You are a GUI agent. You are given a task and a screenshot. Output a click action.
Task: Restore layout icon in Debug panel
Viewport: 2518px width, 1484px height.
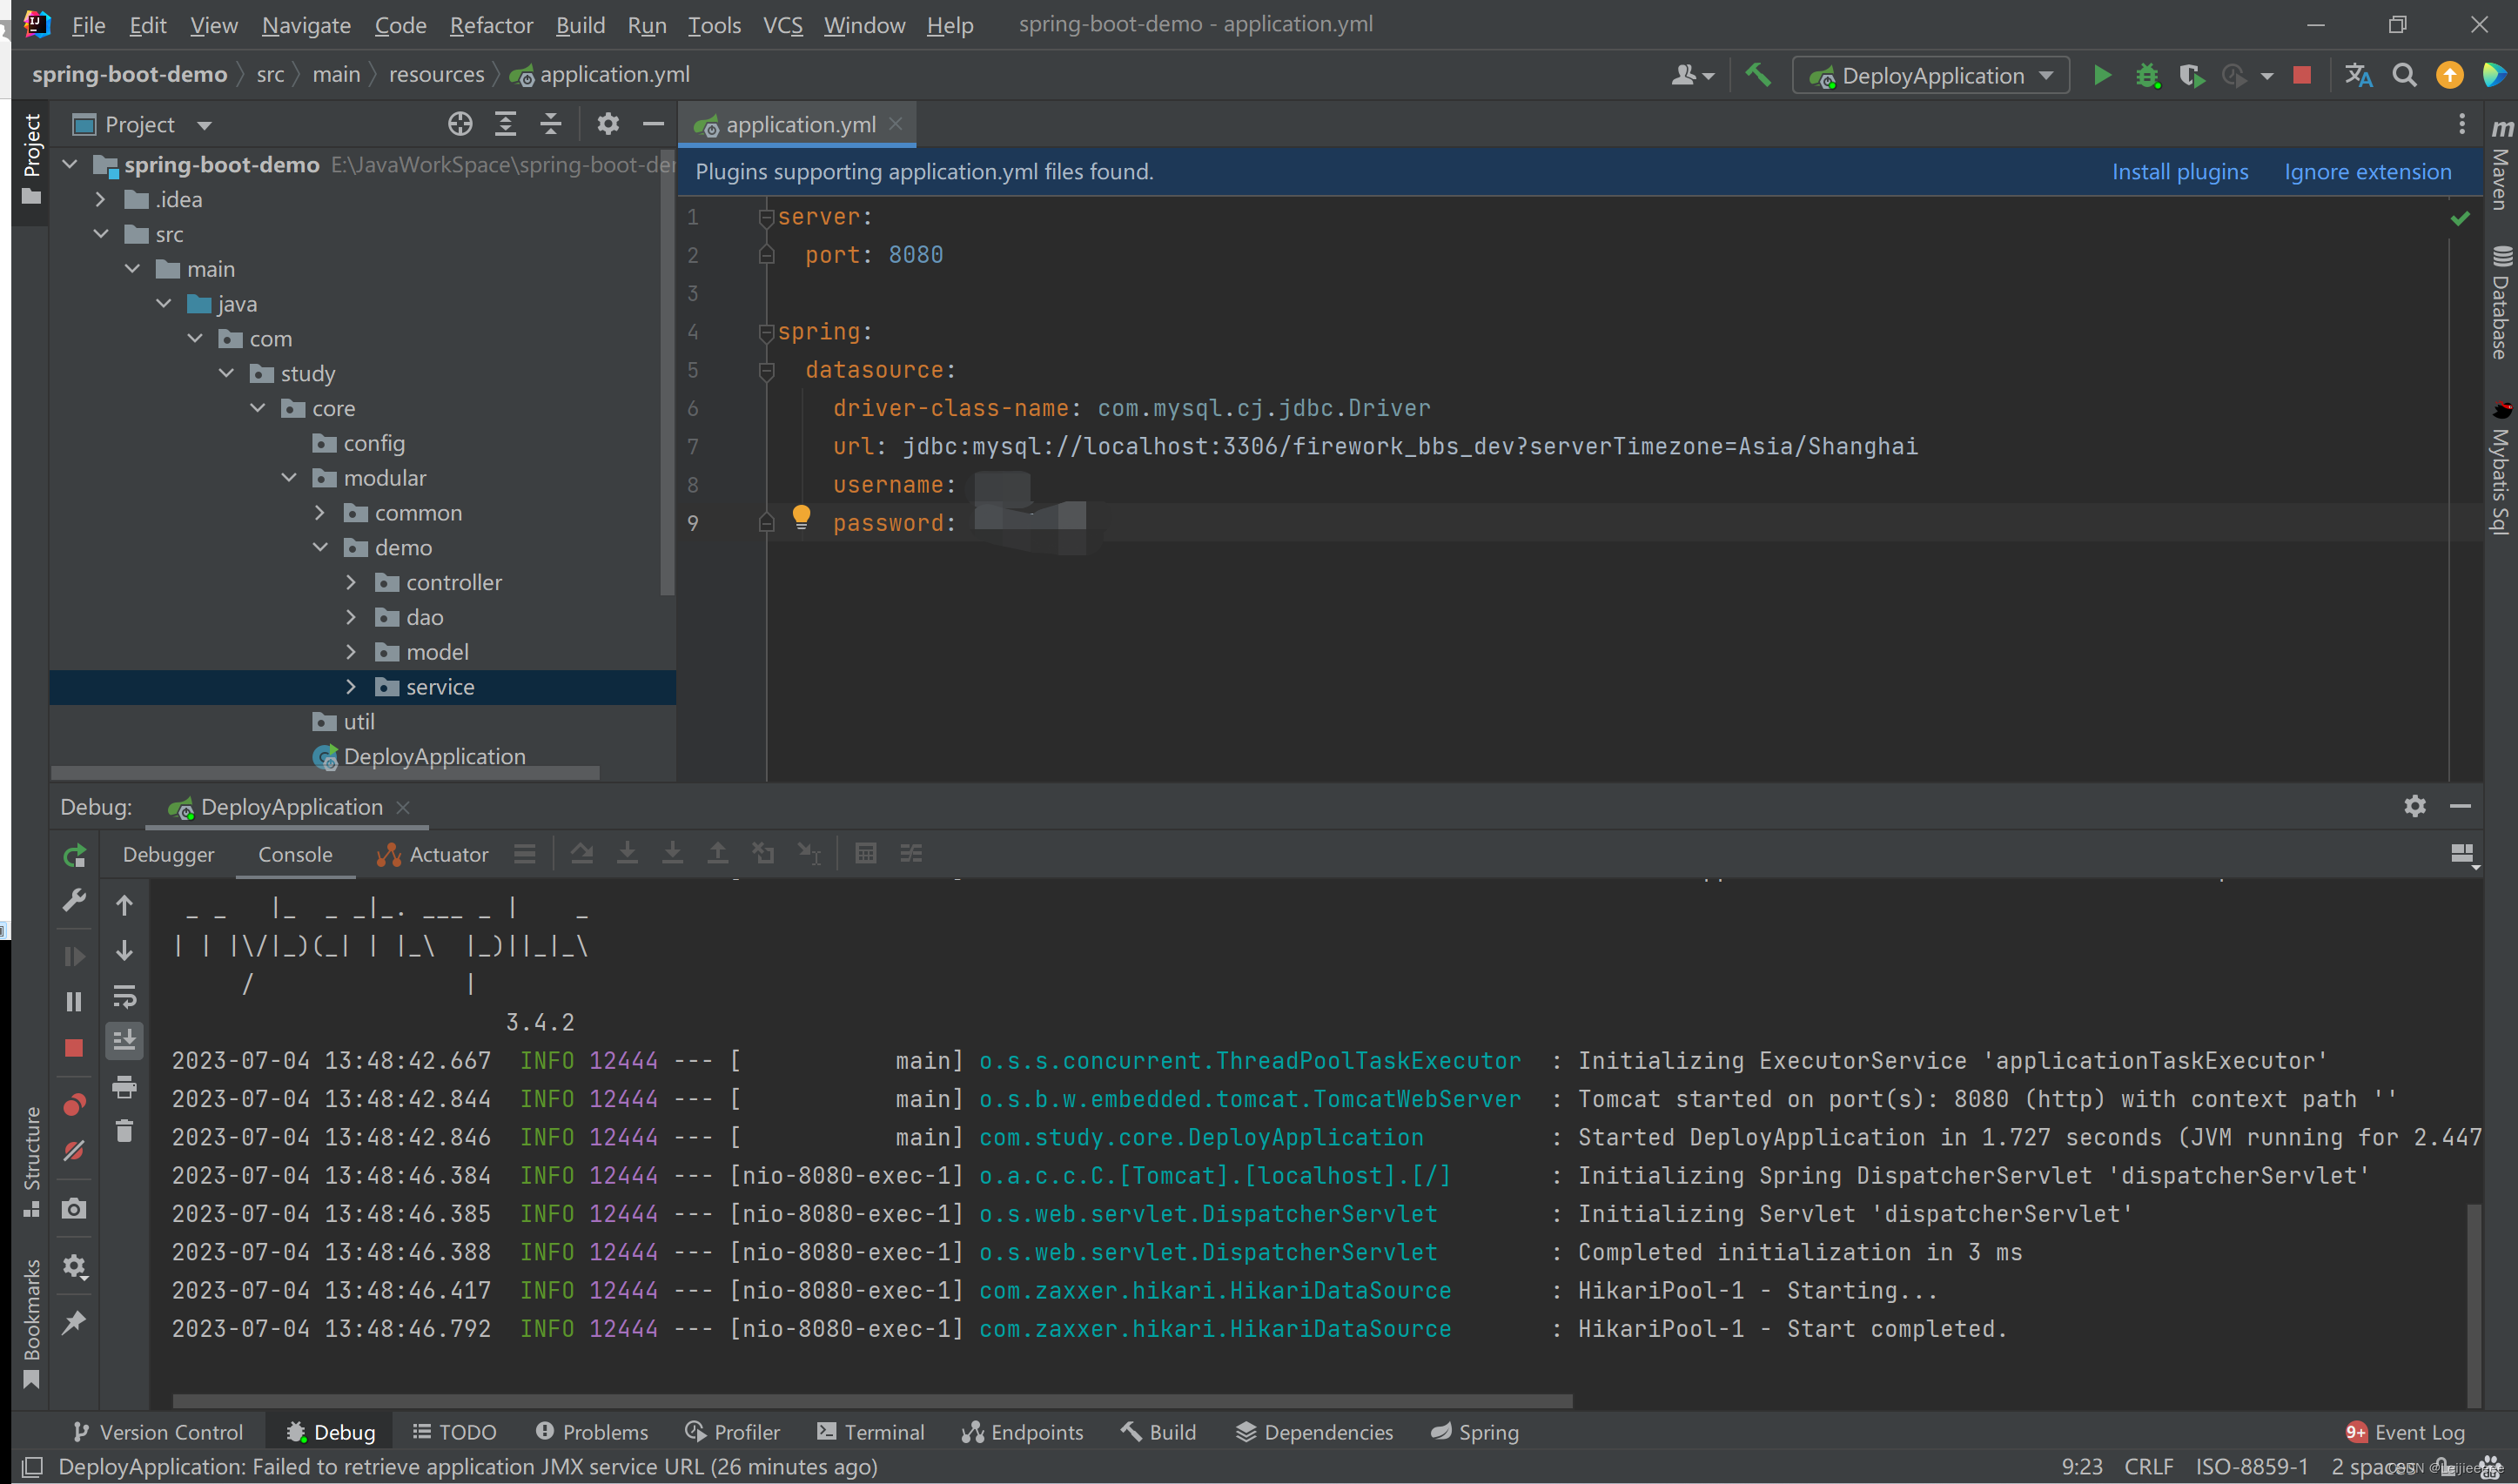point(2462,854)
